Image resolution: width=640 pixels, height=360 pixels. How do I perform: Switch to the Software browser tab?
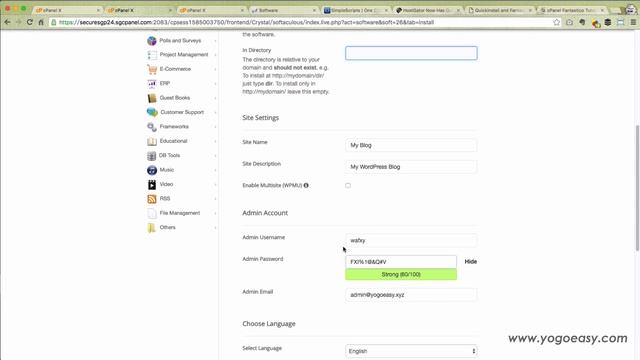pos(283,10)
